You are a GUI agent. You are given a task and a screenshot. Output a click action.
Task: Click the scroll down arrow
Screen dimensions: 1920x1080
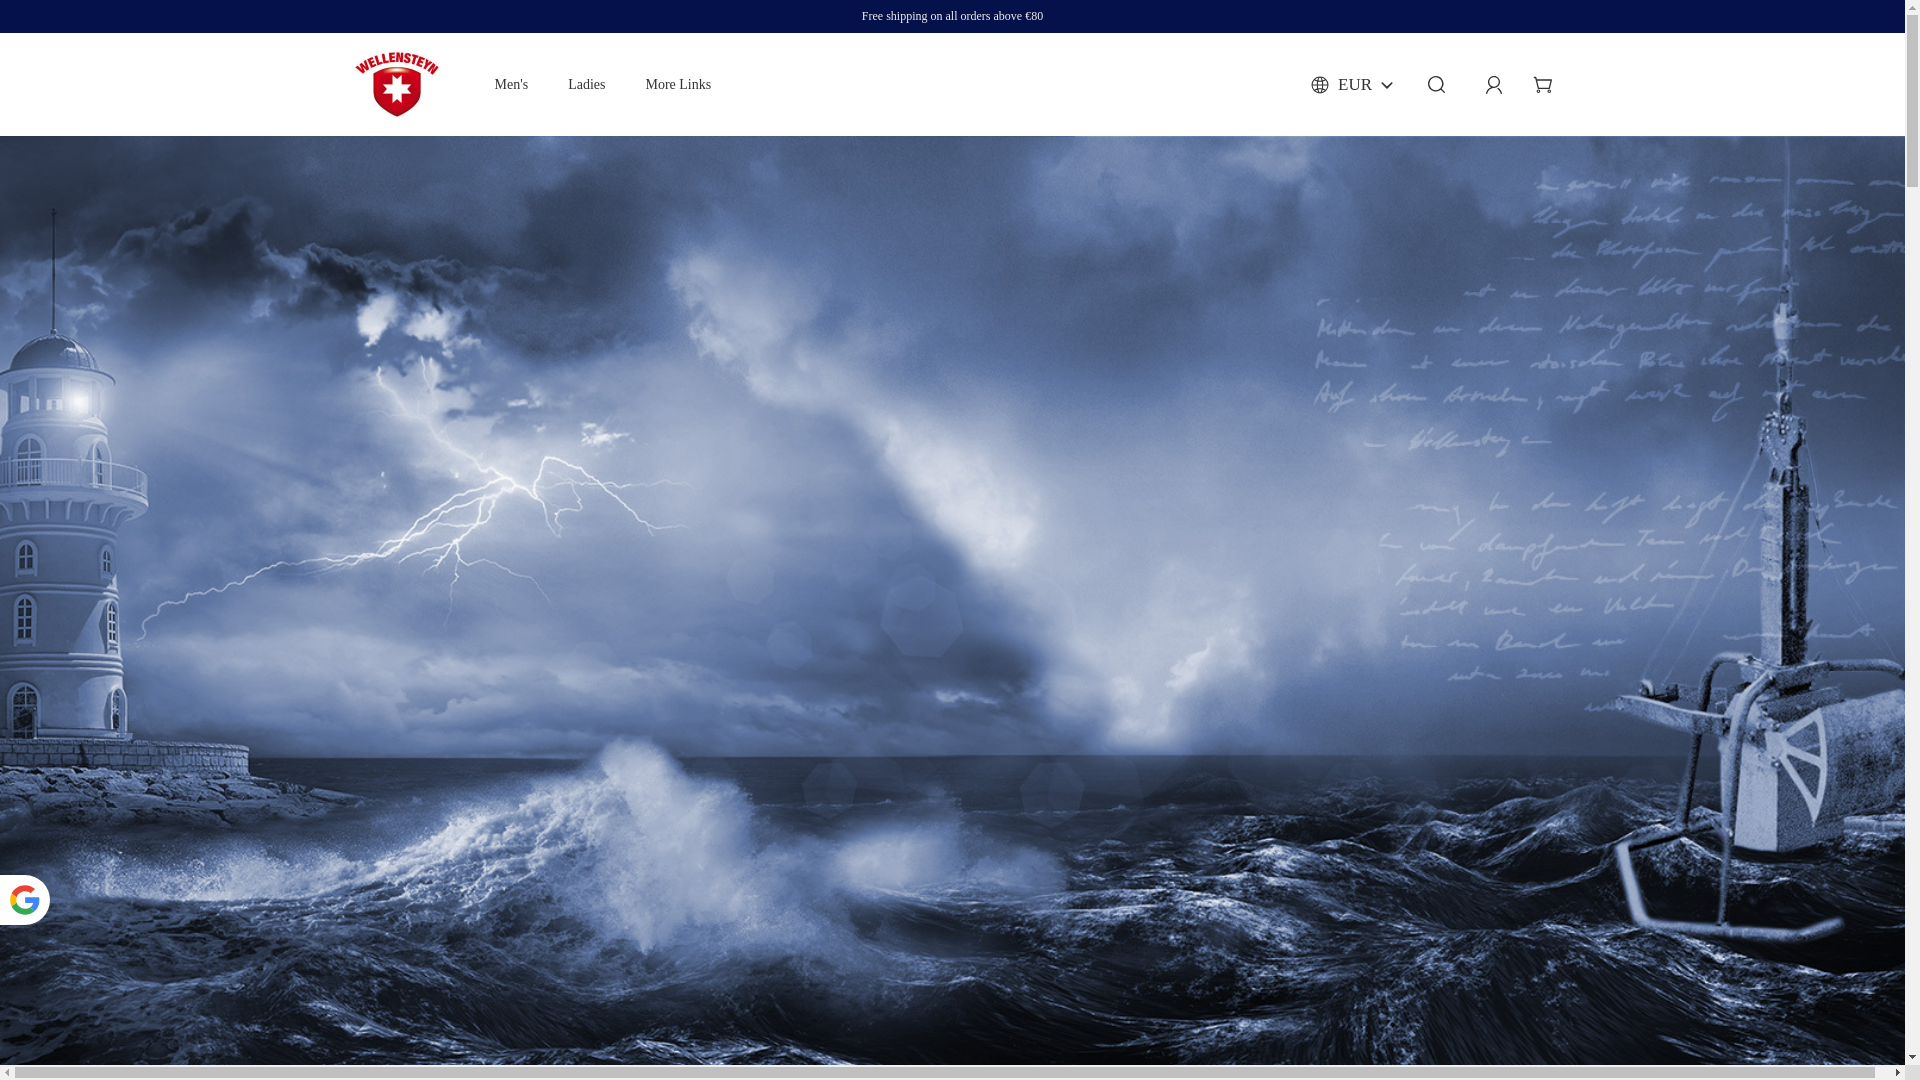point(1912,1057)
